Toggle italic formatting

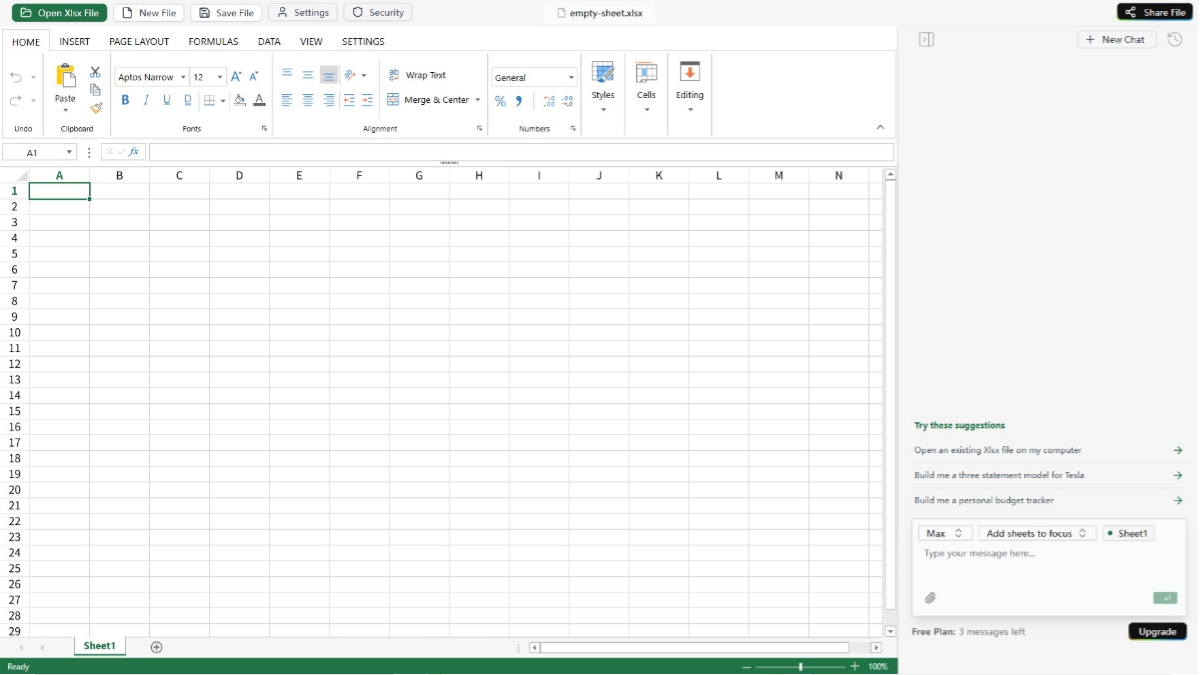(x=145, y=100)
